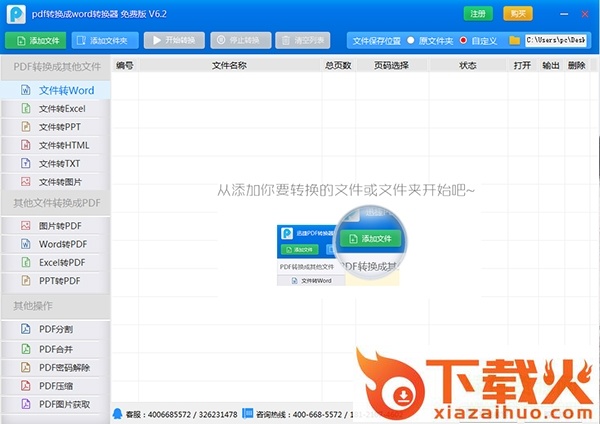Click the image icon beside 文件转图片
The height and width of the screenshot is (424, 600).
point(26,182)
